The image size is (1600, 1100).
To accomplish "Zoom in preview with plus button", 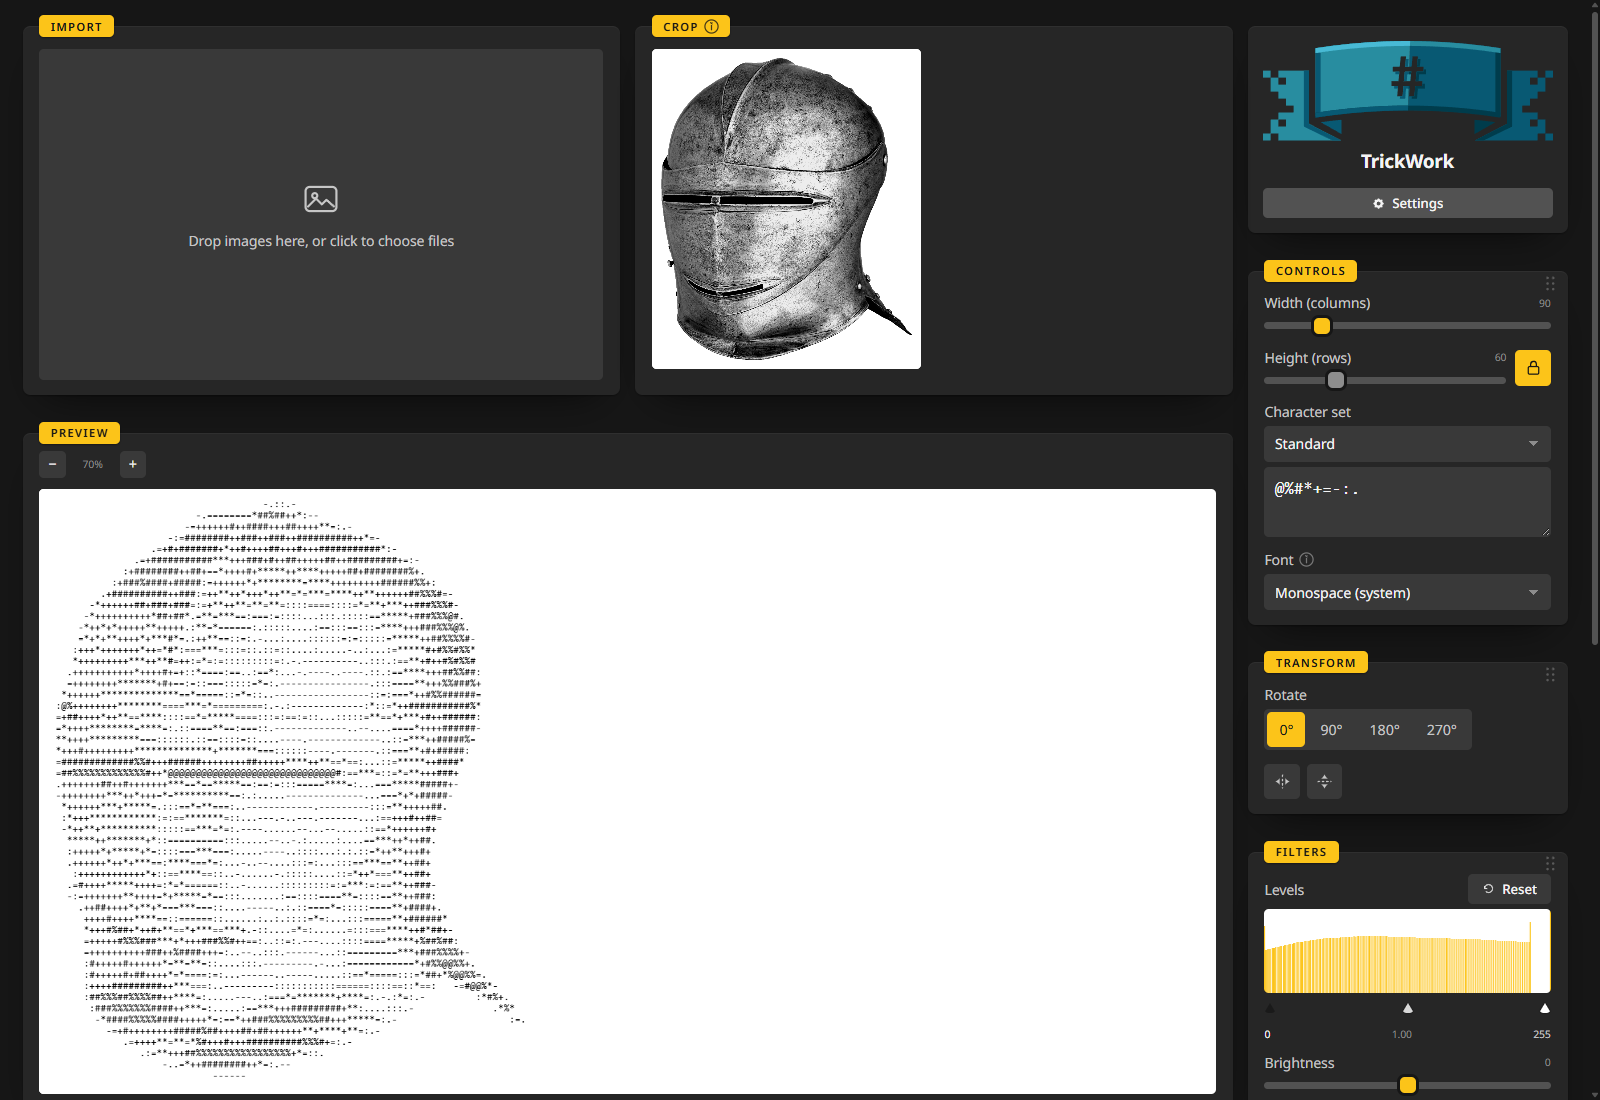I will pos(133,464).
